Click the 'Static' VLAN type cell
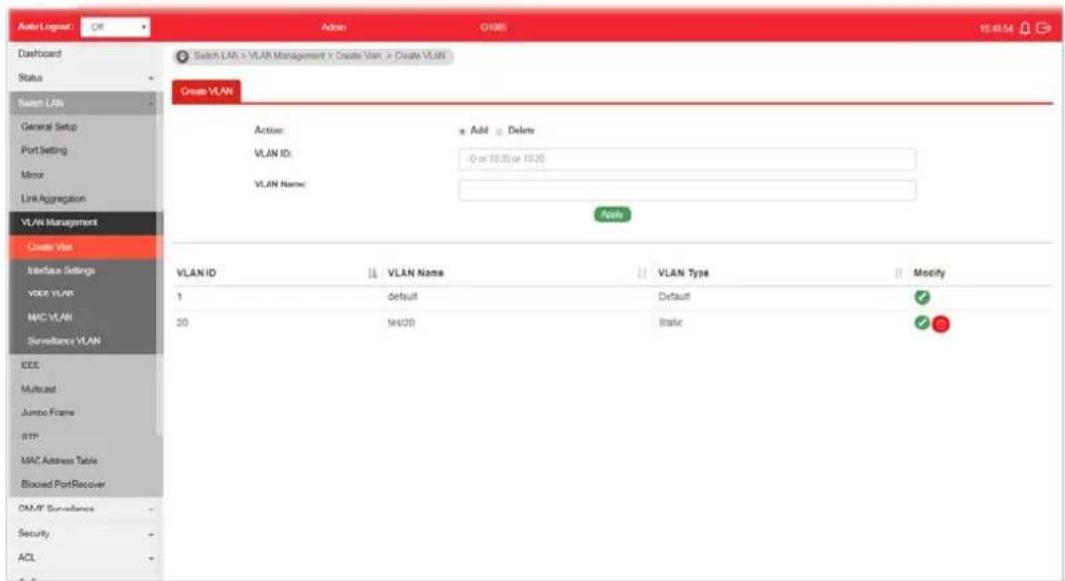This screenshot has height=581, width=1065. [670, 323]
